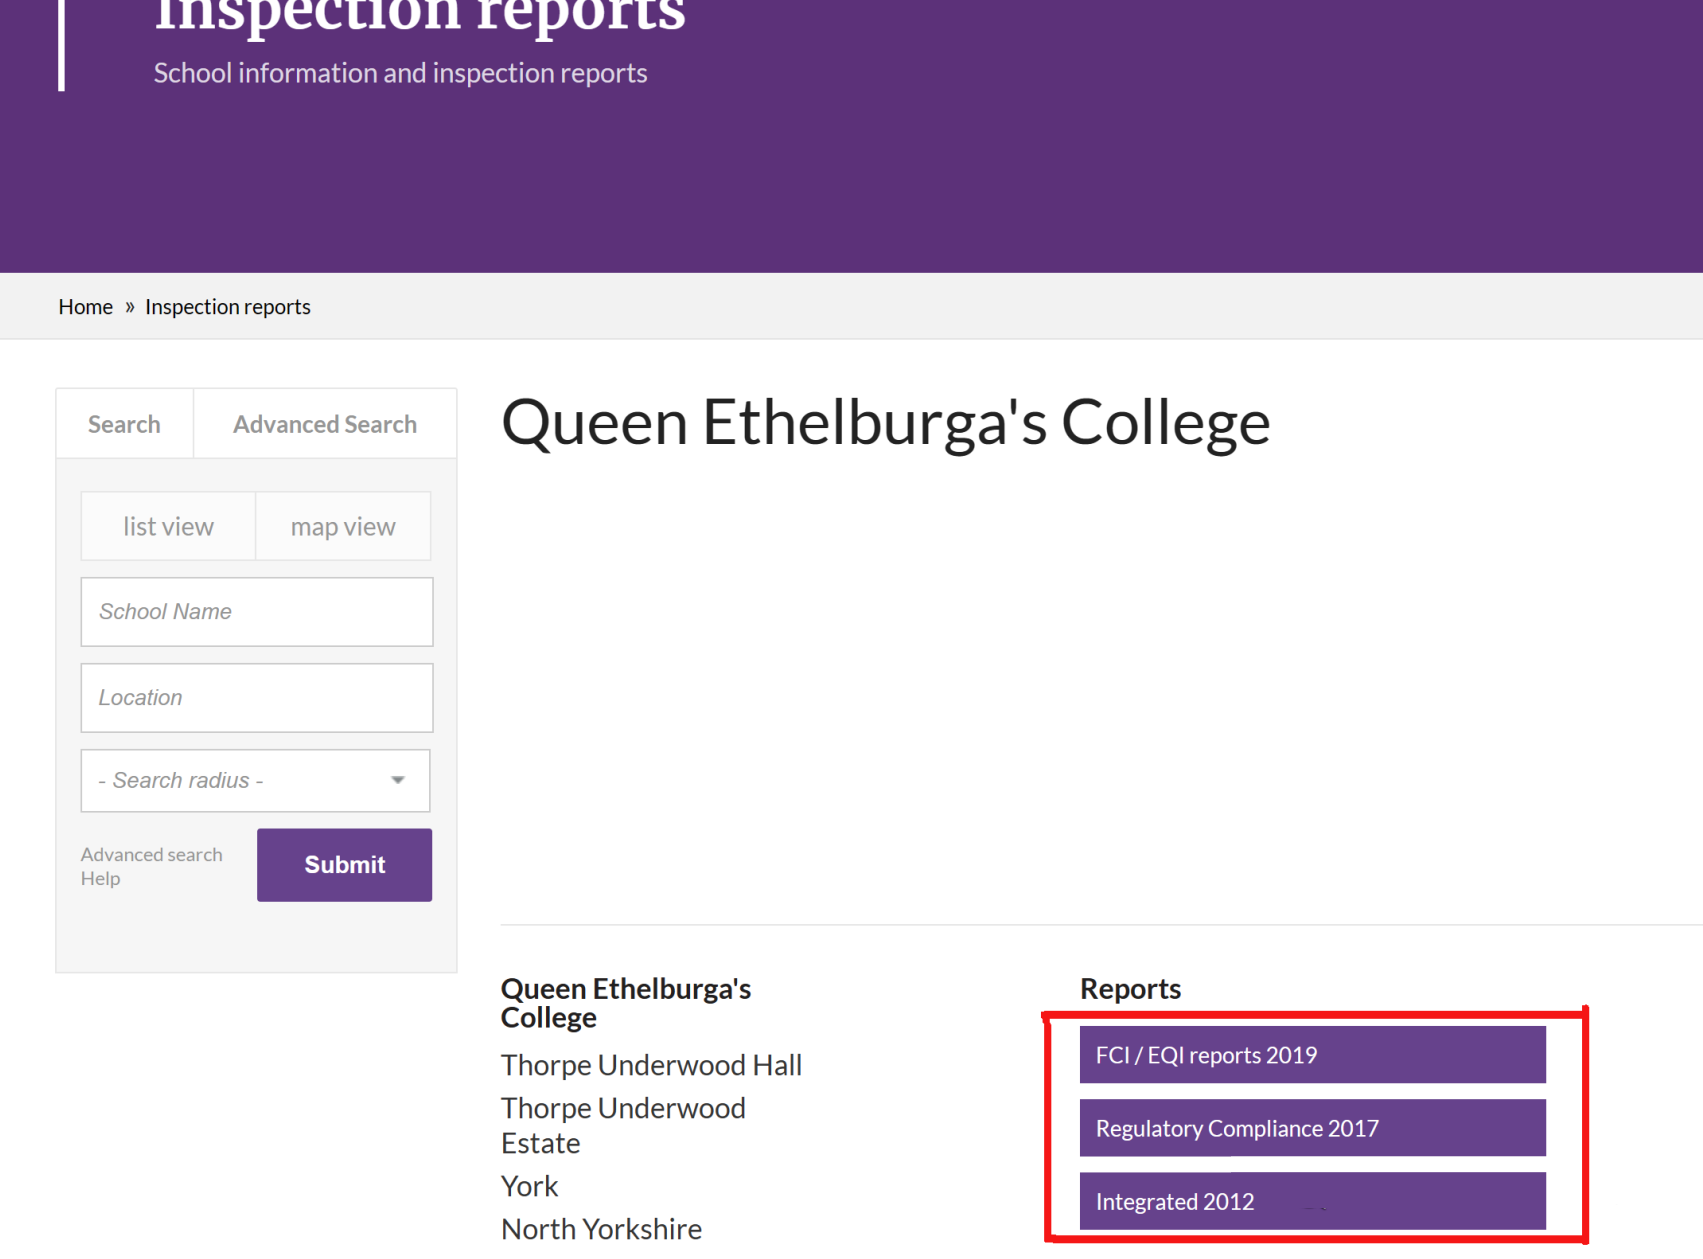Click the Reports section heading

[x=1130, y=989]
